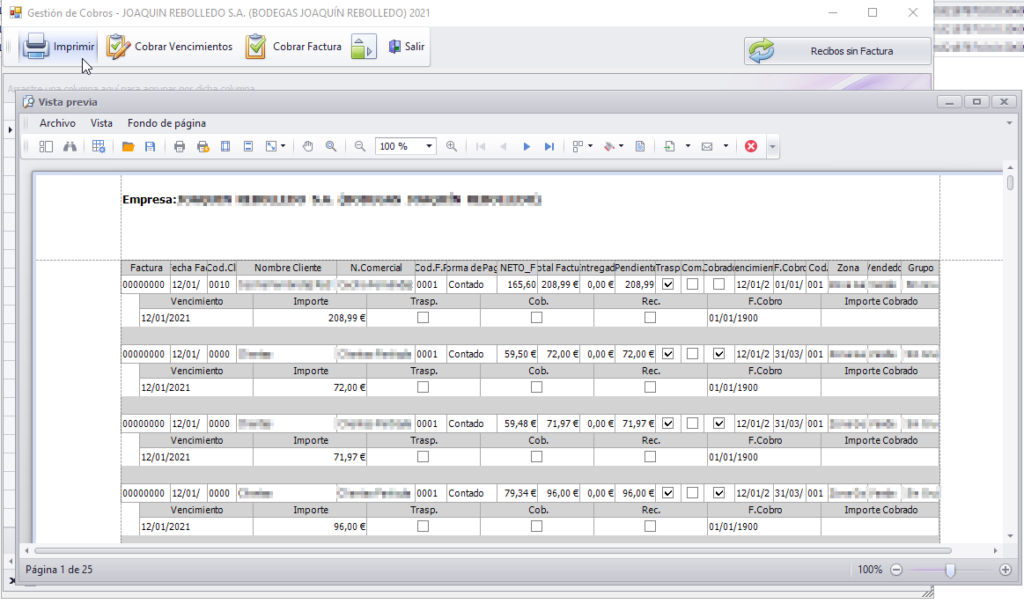Click the Cobrar Factura button
The width and height of the screenshot is (1024, 604).
294,47
